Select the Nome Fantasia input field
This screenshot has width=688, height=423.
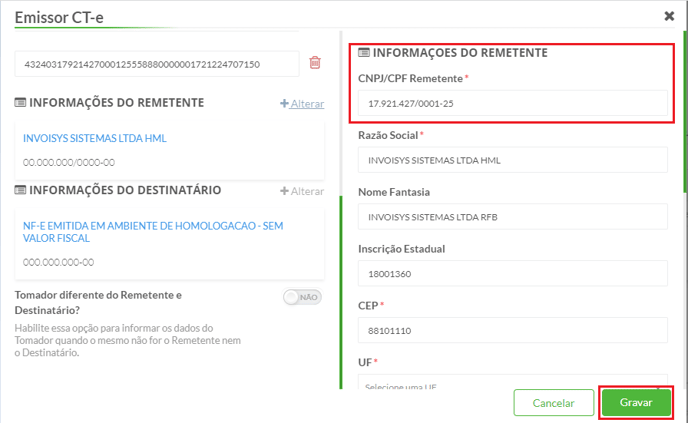point(512,217)
